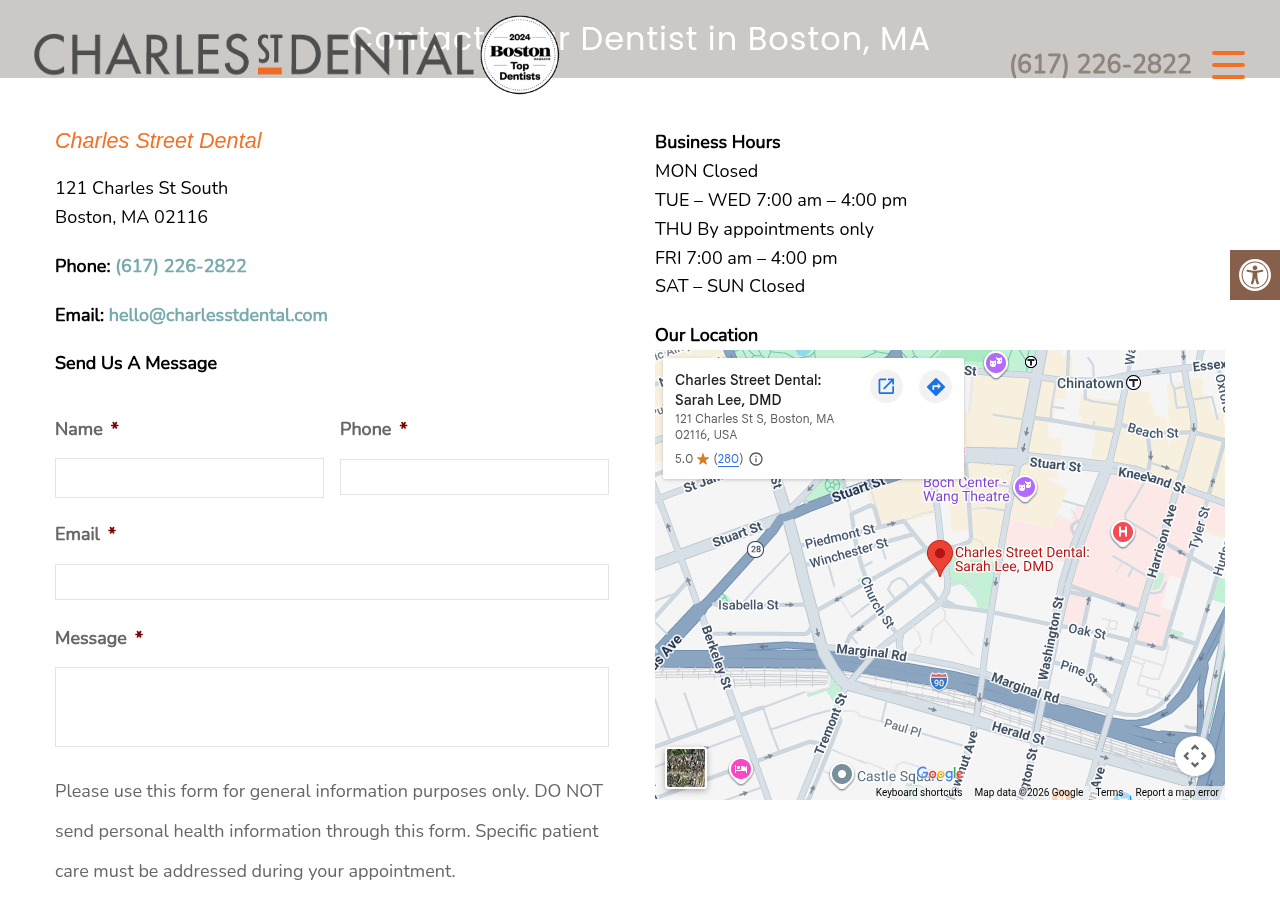Click the red map label 'Charles Street Dental: Sarah Lee, DMD'
The width and height of the screenshot is (1280, 900).
coord(1022,559)
